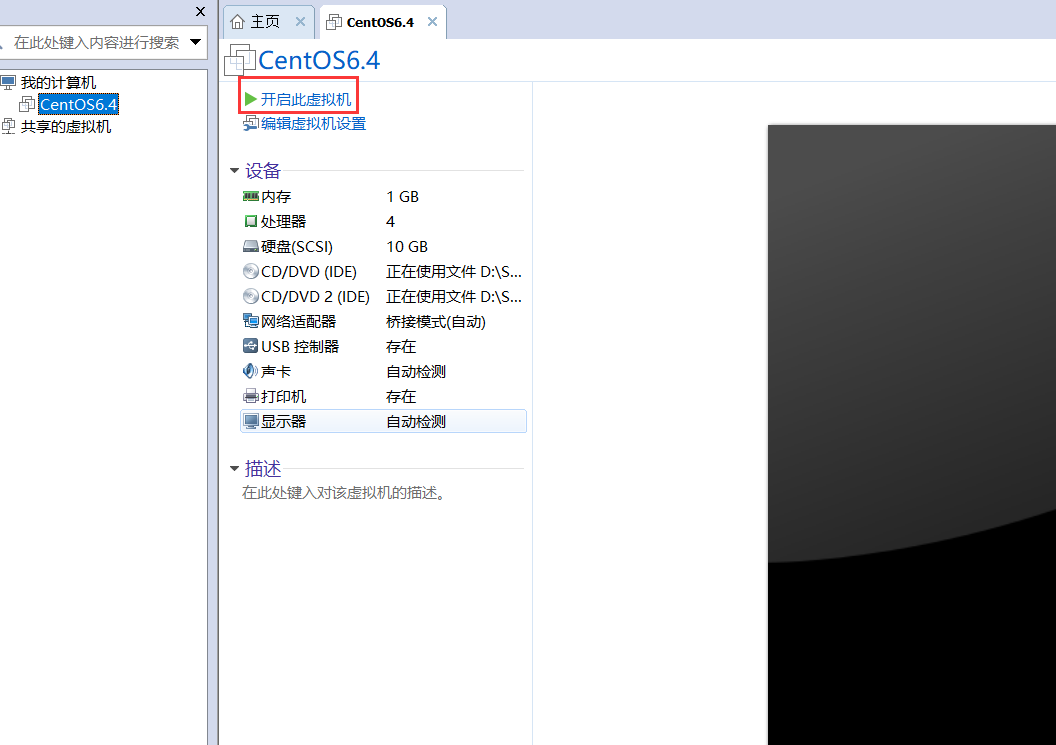Click the large CentOS6.4 title heading

coord(319,60)
